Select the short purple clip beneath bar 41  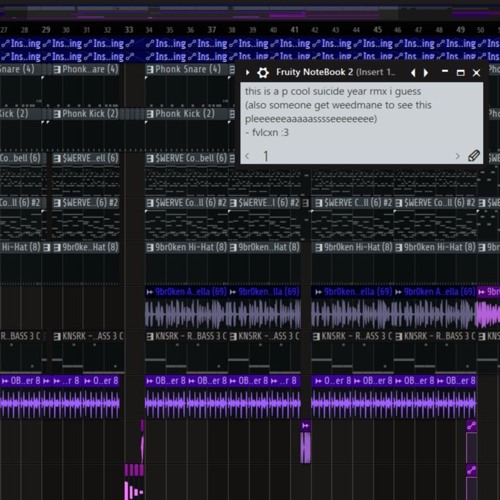(x=305, y=442)
